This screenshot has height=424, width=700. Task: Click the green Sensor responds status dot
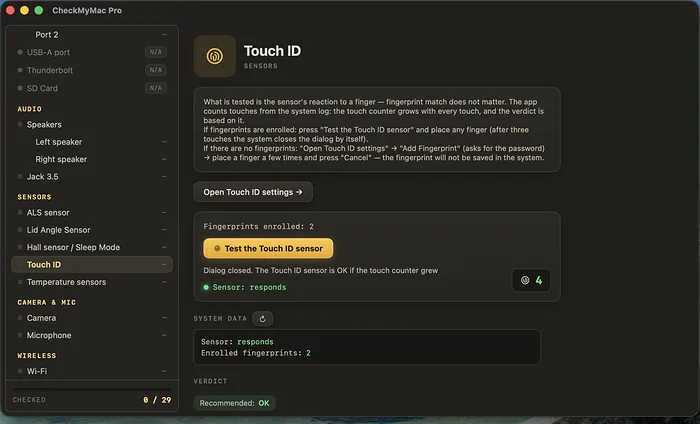coord(206,287)
